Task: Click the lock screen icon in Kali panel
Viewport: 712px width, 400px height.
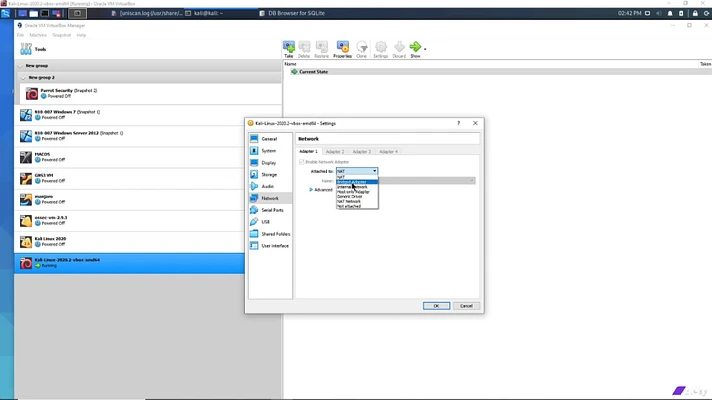Action: (x=695, y=13)
